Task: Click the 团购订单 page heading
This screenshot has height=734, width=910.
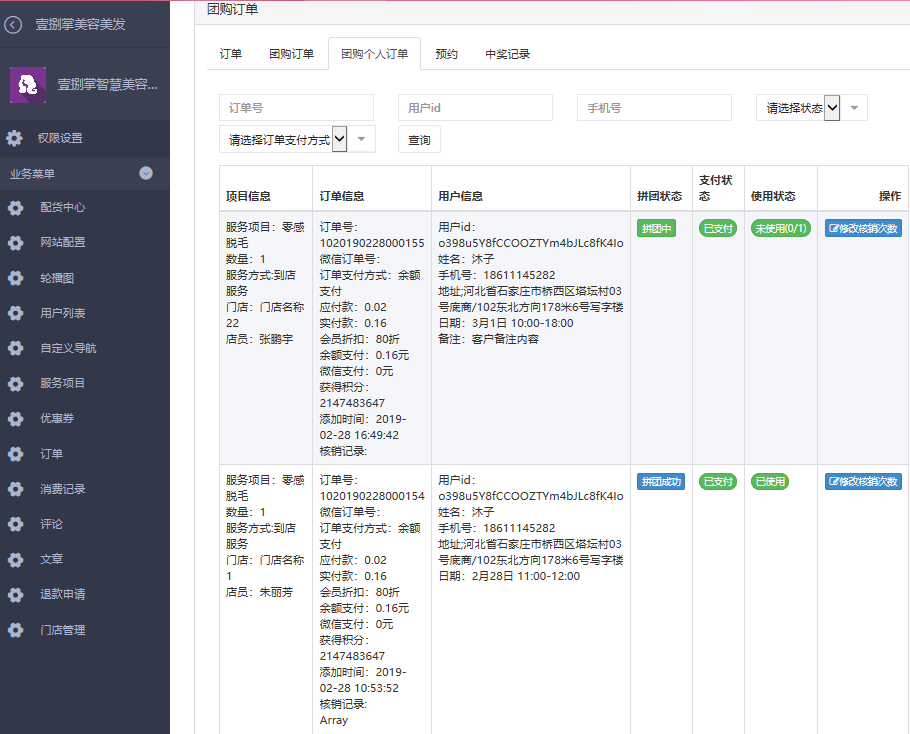Action: point(233,9)
